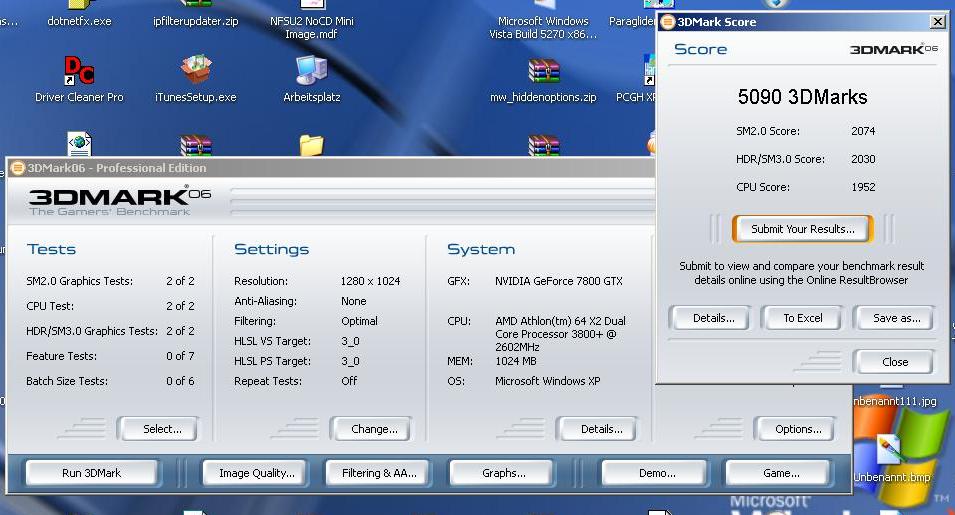Image resolution: width=955 pixels, height=515 pixels.
Task: Click Change... under Settings
Action: click(x=374, y=429)
